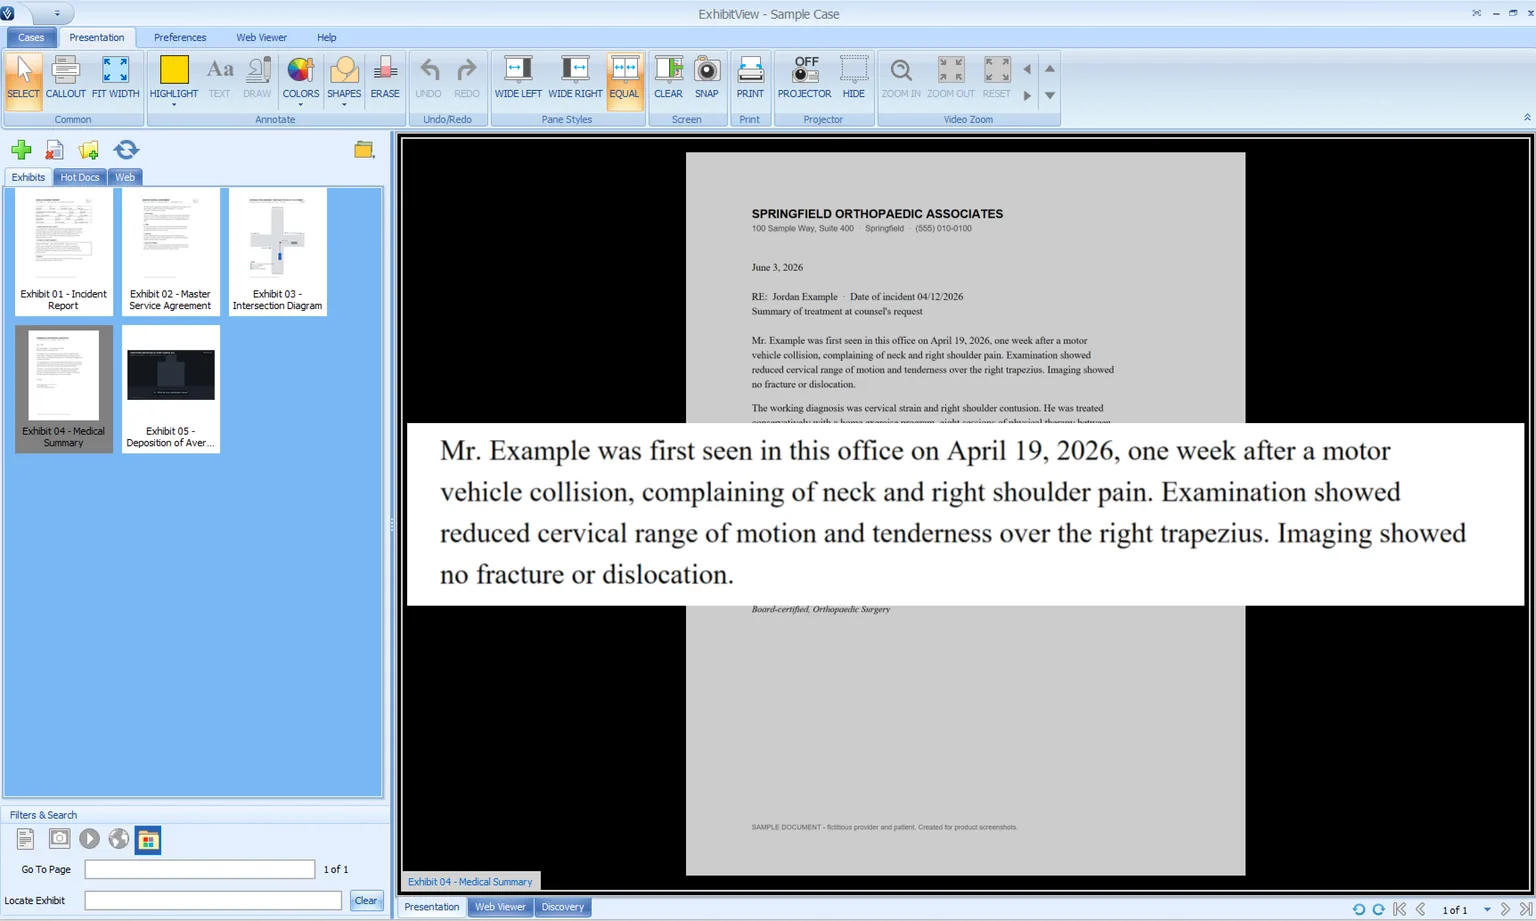The width and height of the screenshot is (1536, 921).
Task: Set Wide Left pane style
Action: coord(518,79)
